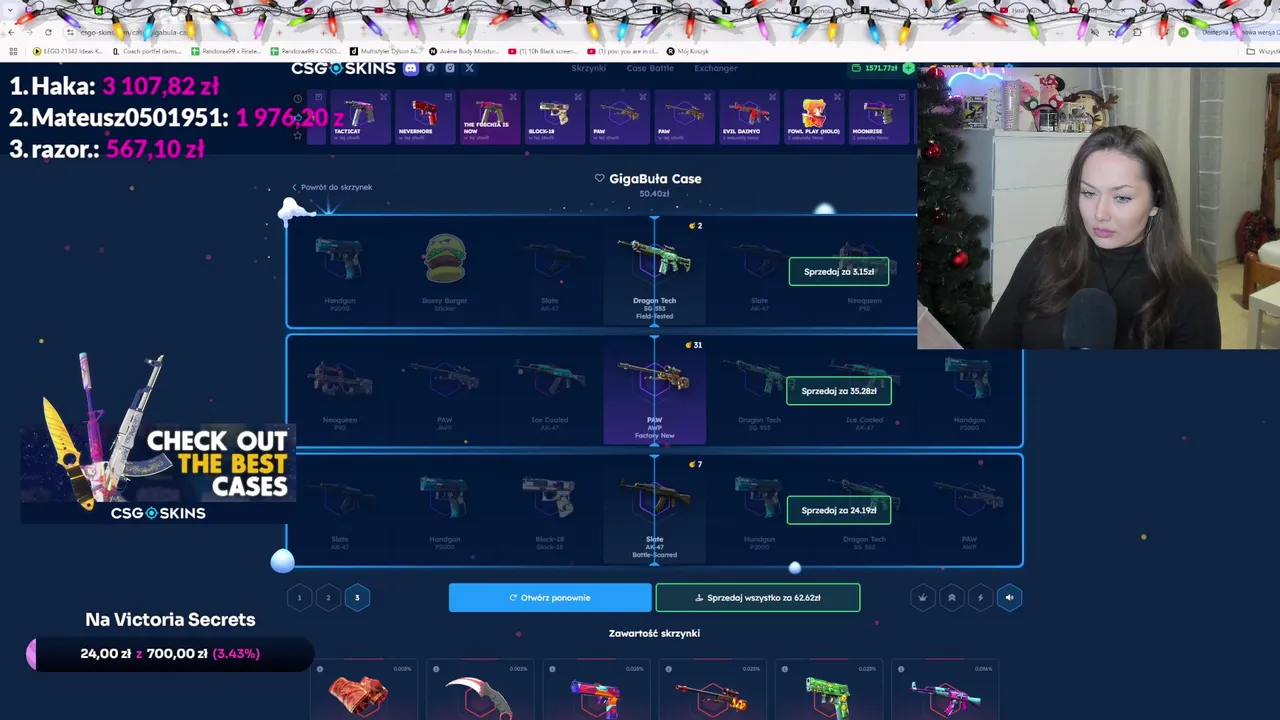Favorite GigaBuła Case heart icon
1280x720 pixels.
pos(599,178)
